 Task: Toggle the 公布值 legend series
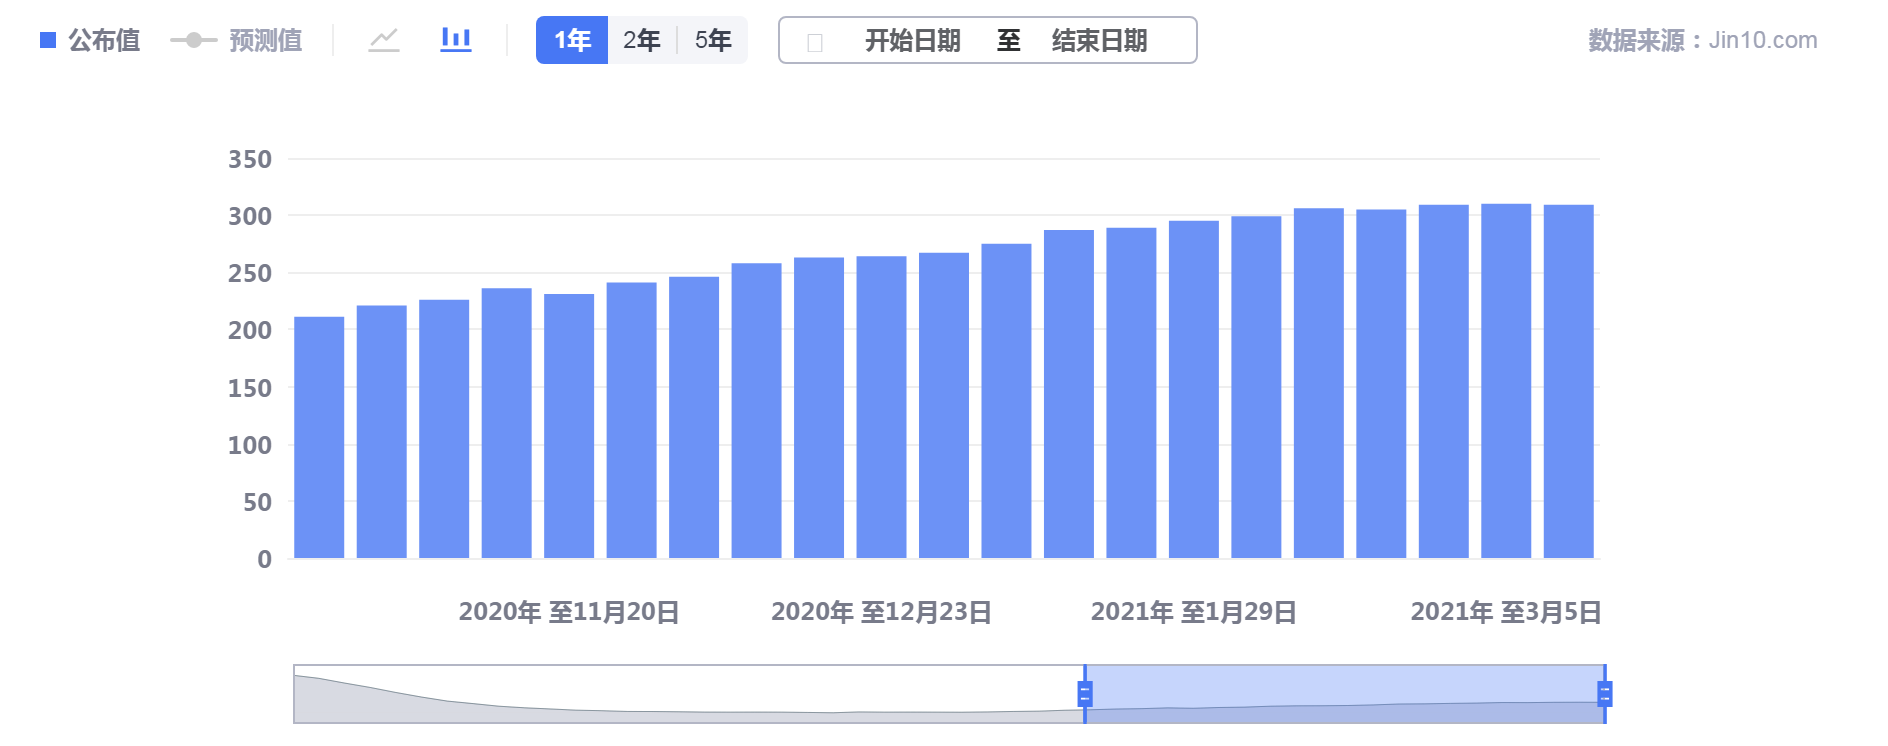(90, 40)
